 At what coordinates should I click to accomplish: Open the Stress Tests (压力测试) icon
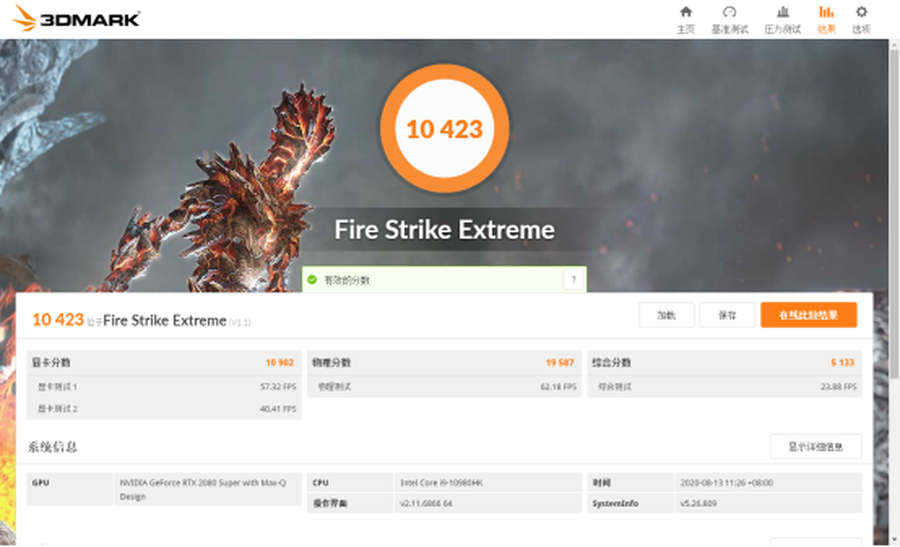tap(782, 18)
